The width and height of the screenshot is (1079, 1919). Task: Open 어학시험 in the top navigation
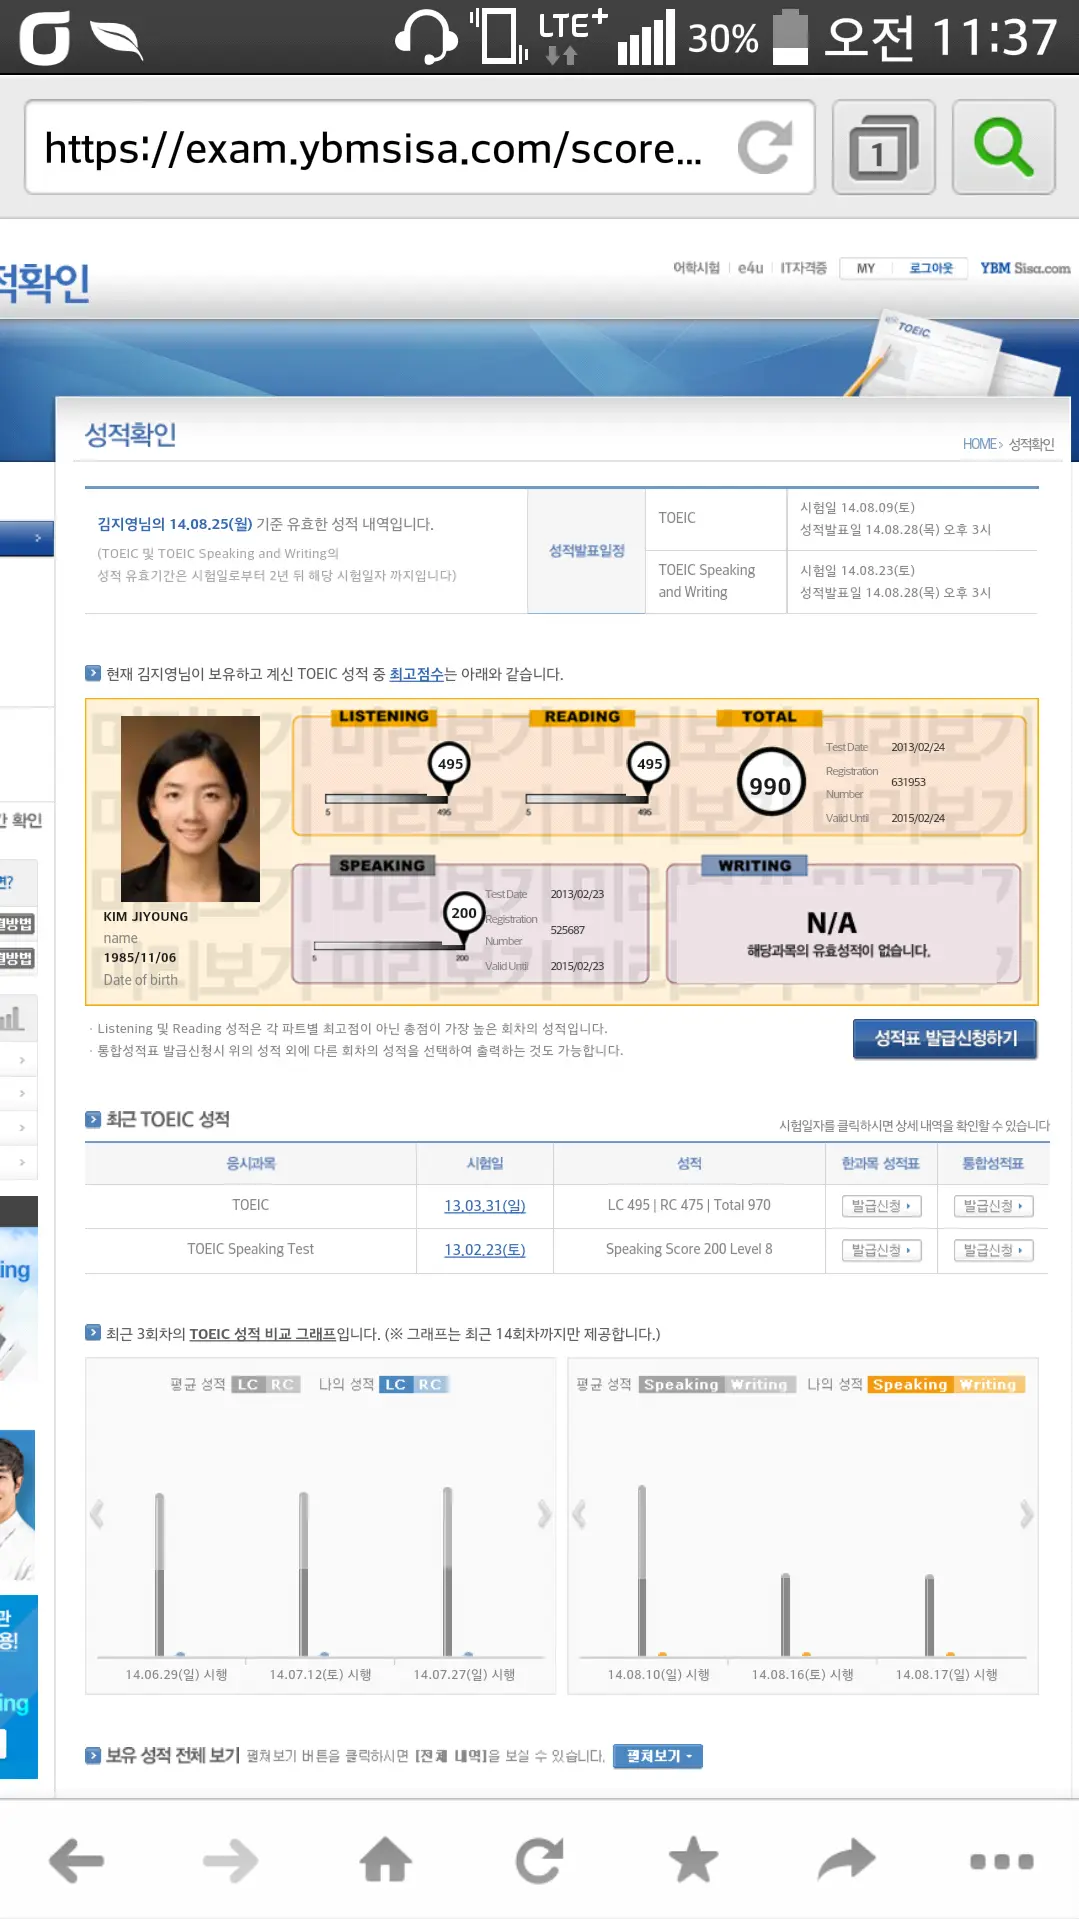tap(696, 268)
